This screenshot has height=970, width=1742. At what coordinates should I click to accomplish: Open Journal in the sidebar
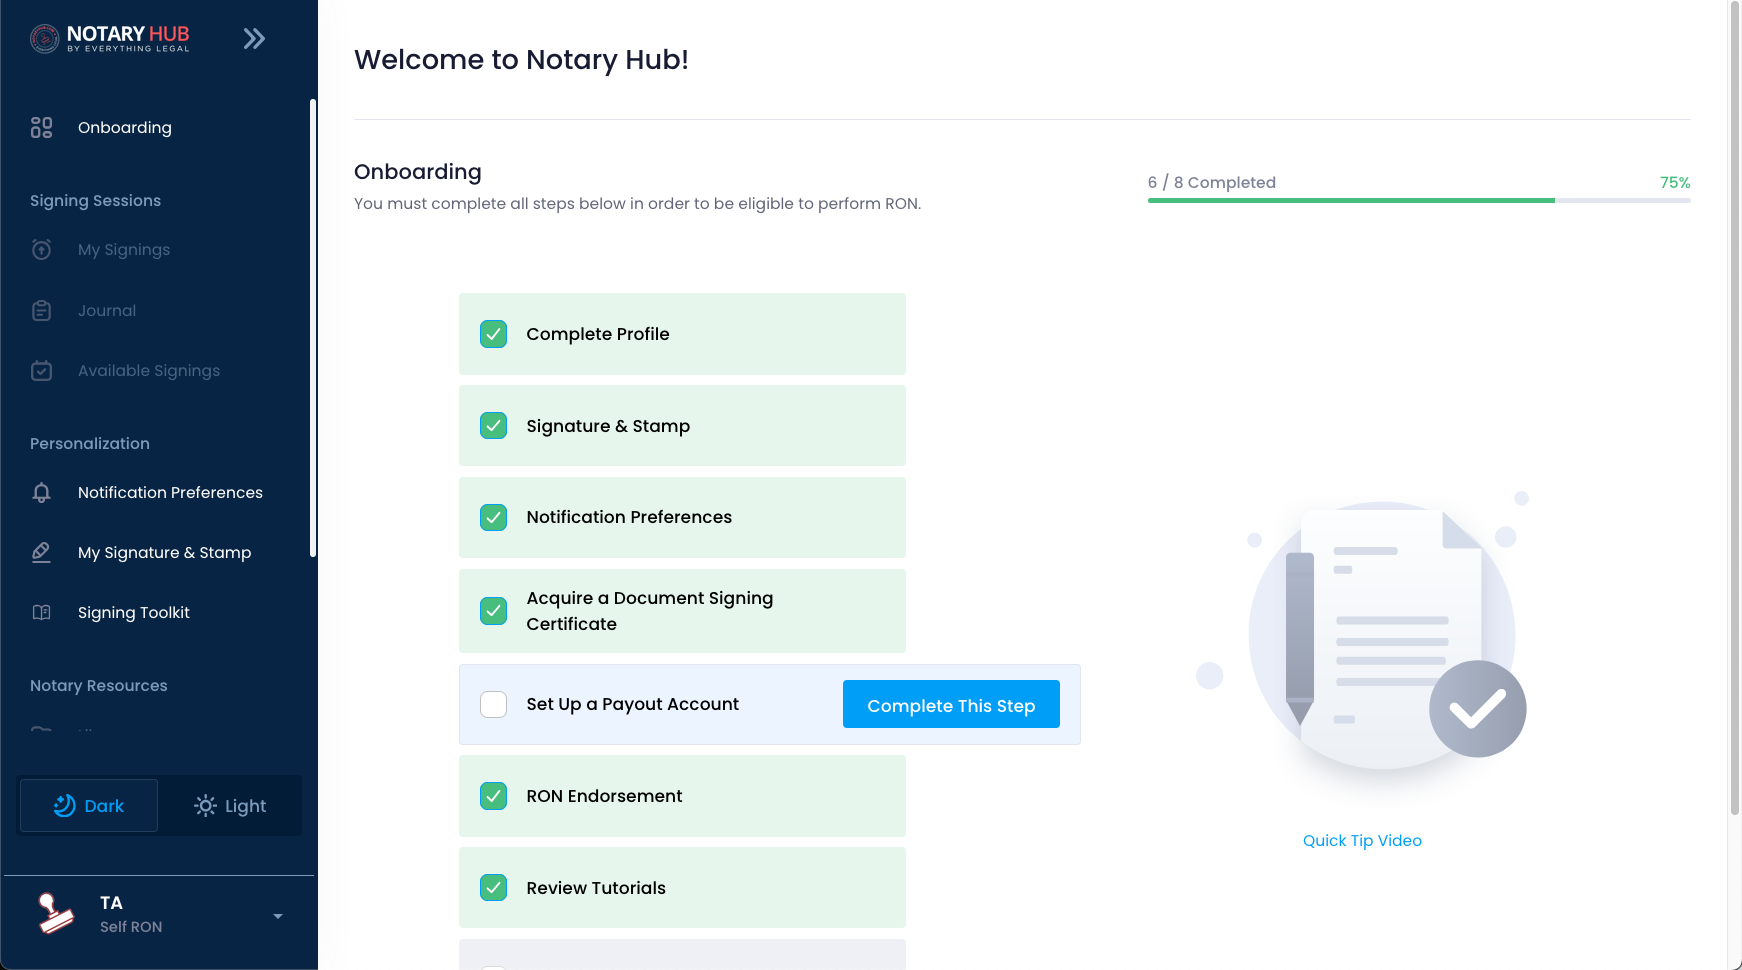click(x=107, y=311)
